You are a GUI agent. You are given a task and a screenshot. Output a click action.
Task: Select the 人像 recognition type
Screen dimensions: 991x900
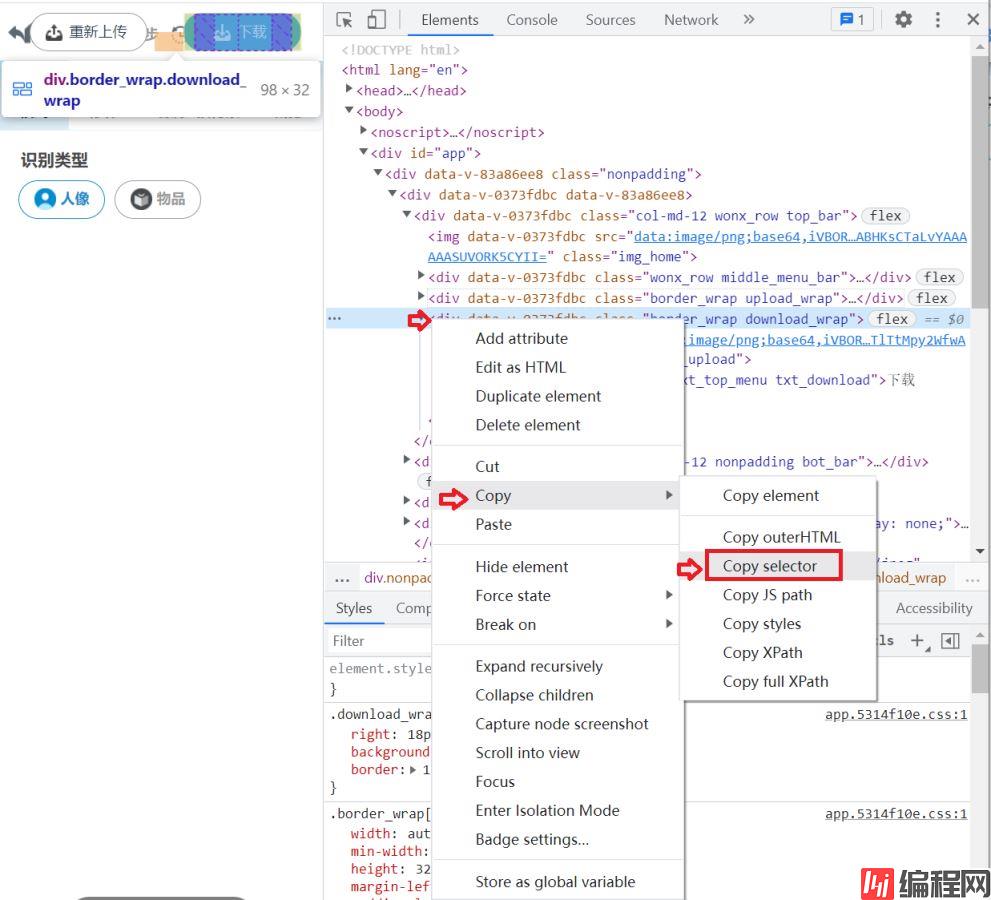62,199
